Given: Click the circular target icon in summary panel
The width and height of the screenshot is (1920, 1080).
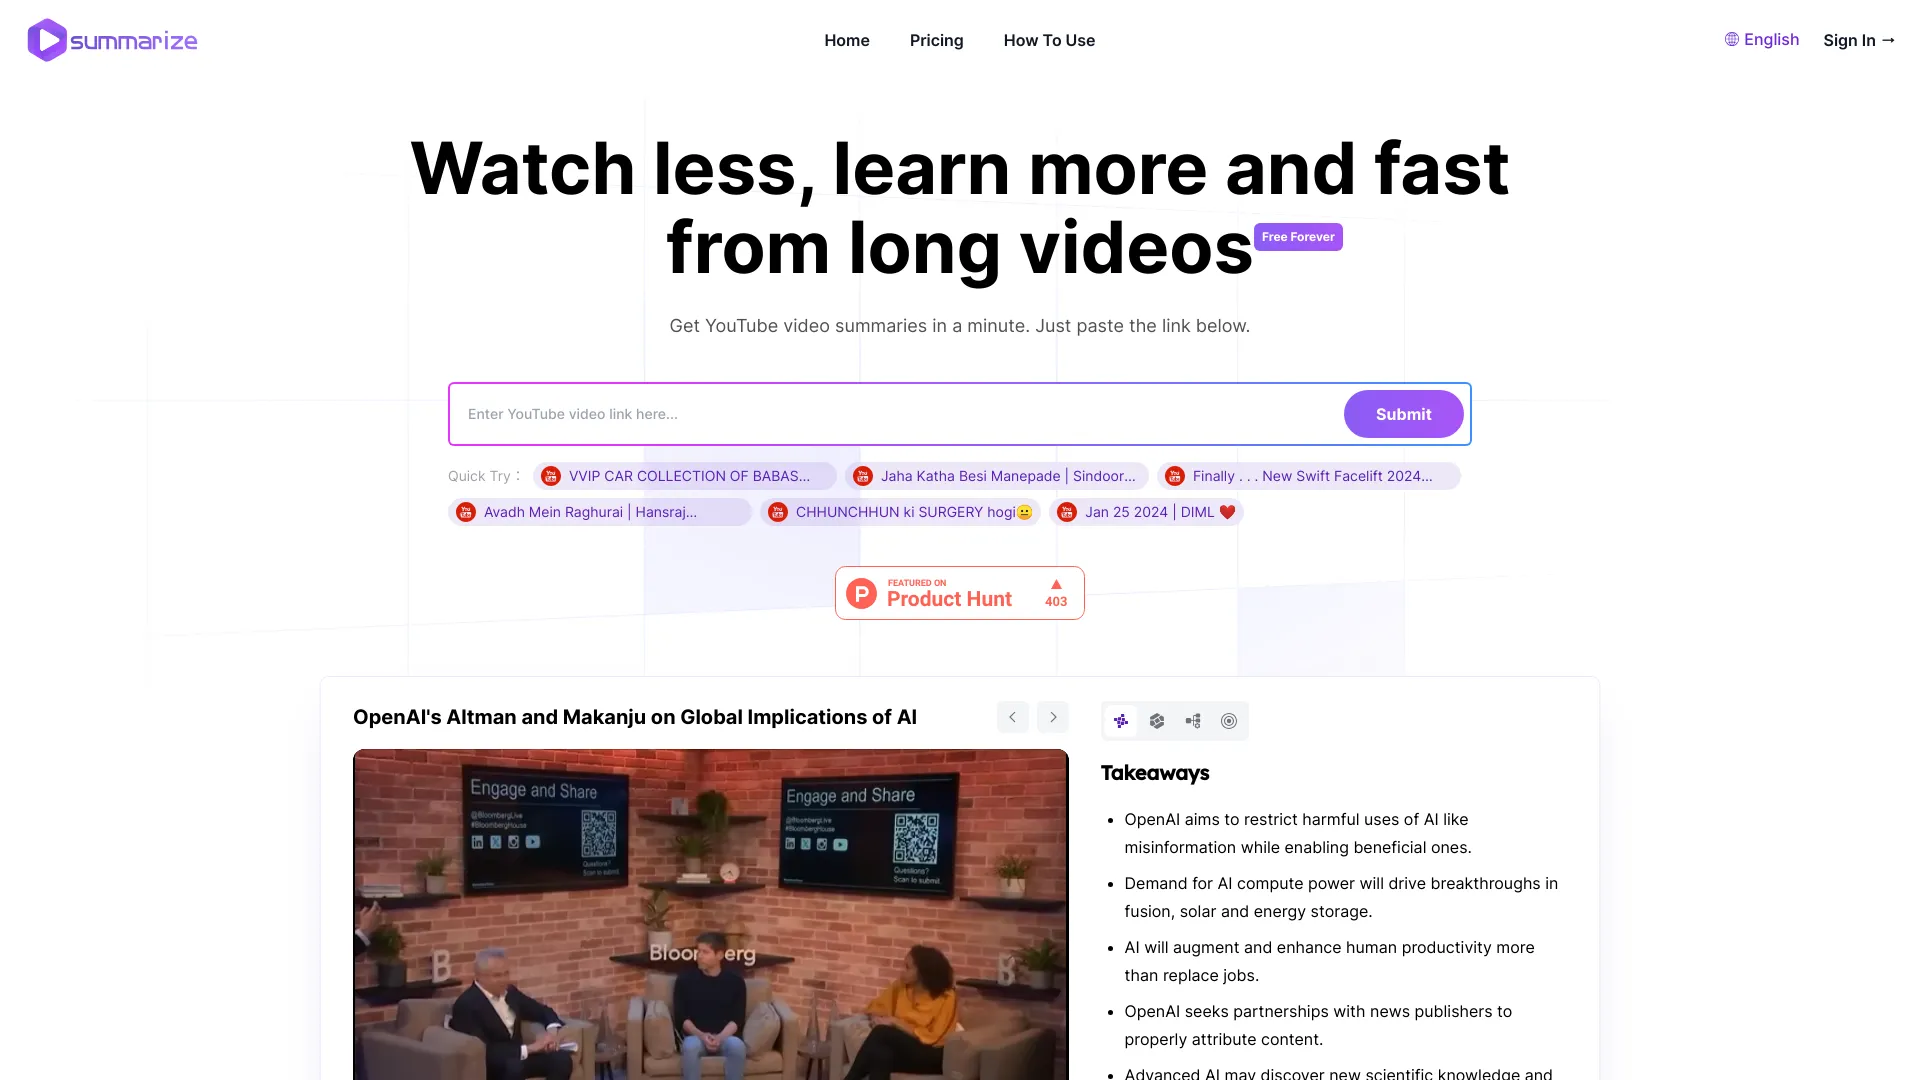Looking at the screenshot, I should (1228, 720).
